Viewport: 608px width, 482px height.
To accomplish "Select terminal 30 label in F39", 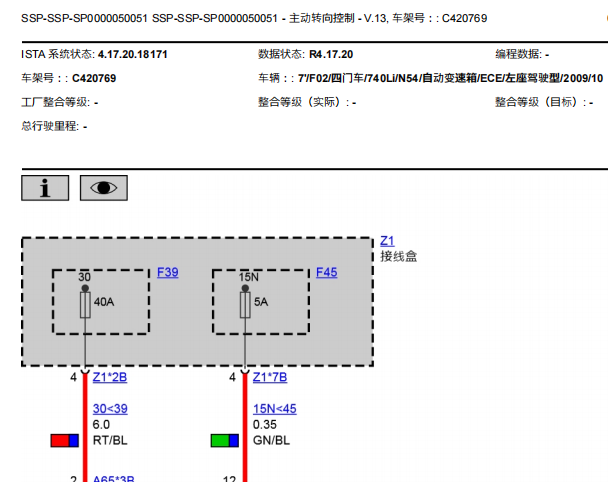I will (x=85, y=277).
